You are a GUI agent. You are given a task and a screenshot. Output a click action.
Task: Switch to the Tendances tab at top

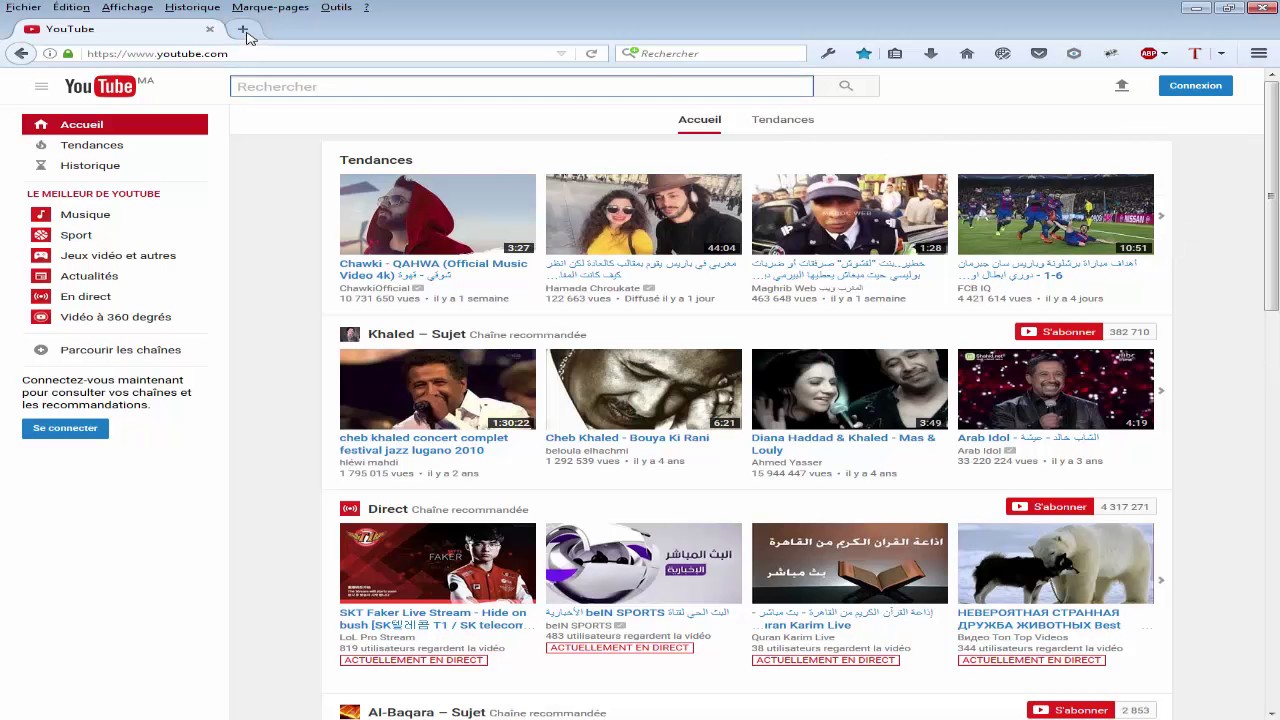click(x=783, y=119)
